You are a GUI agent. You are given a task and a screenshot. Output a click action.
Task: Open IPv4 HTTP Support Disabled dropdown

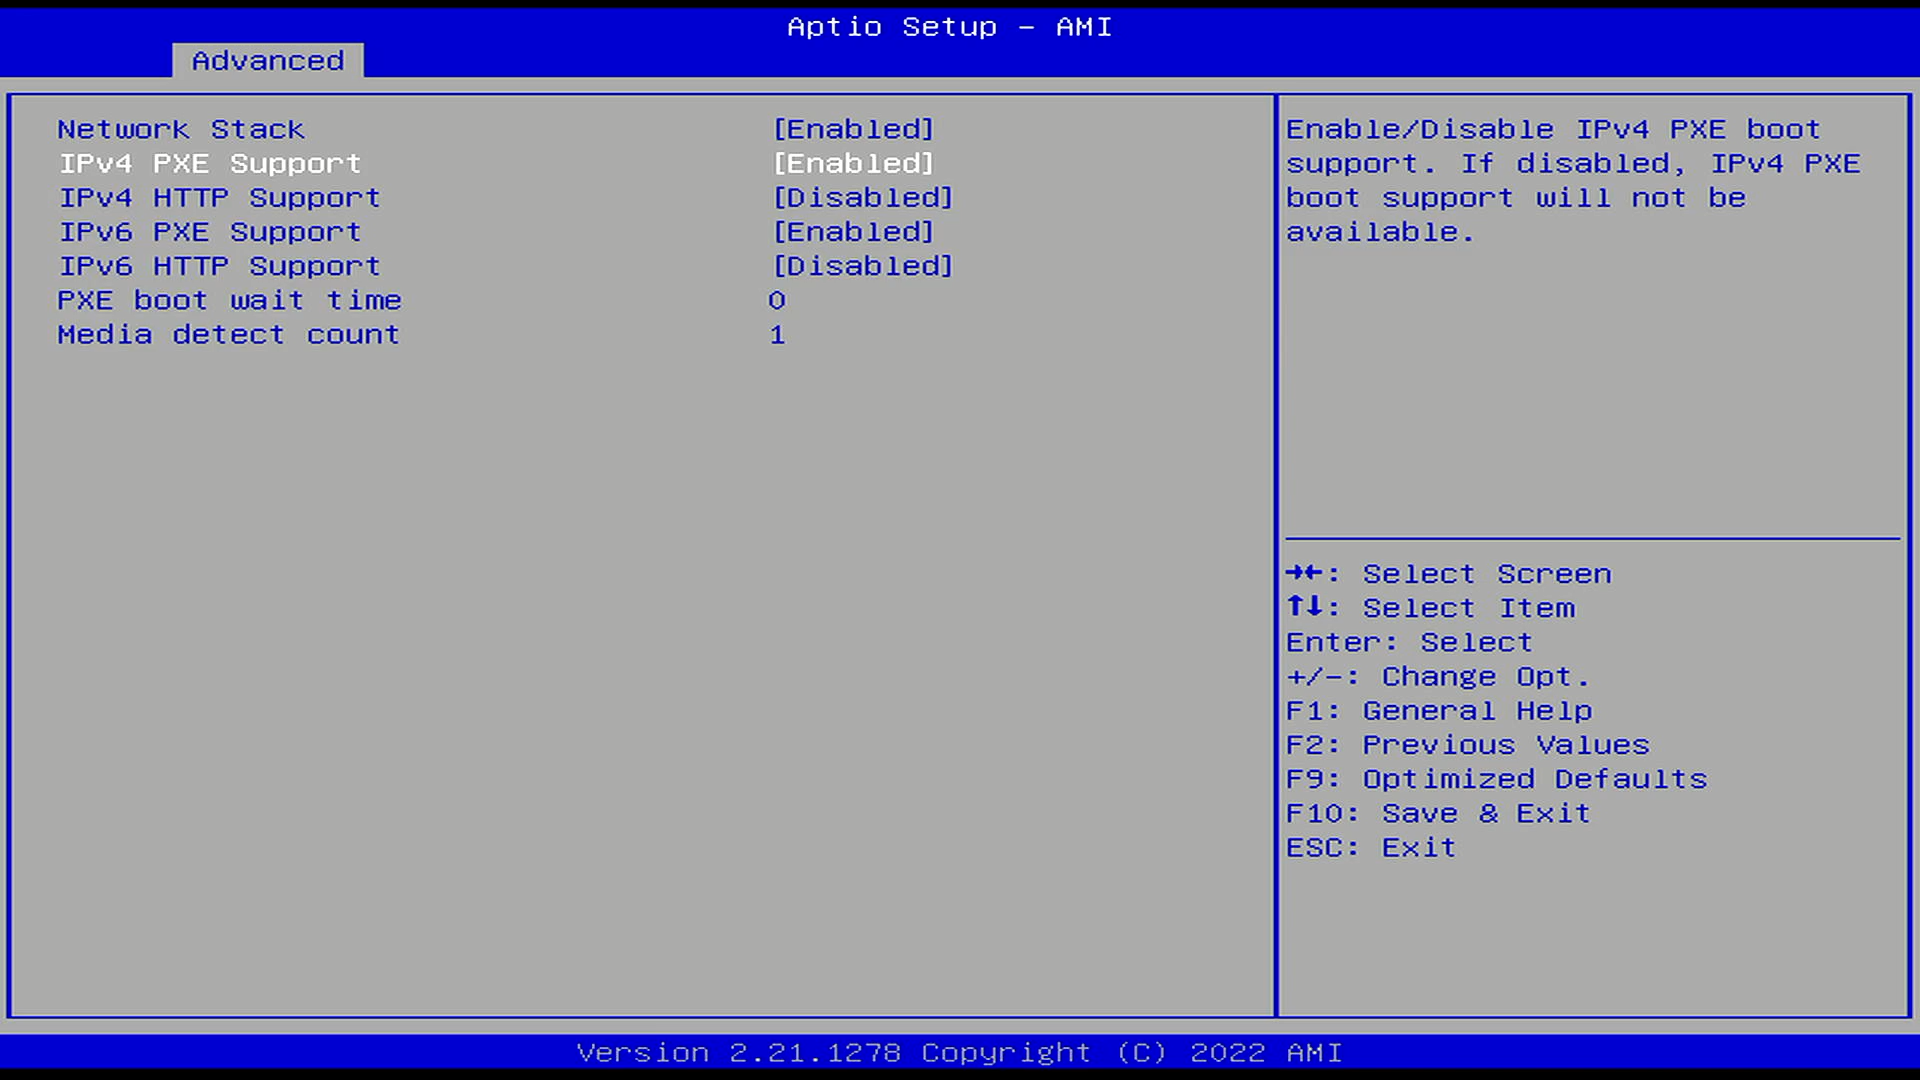point(863,198)
